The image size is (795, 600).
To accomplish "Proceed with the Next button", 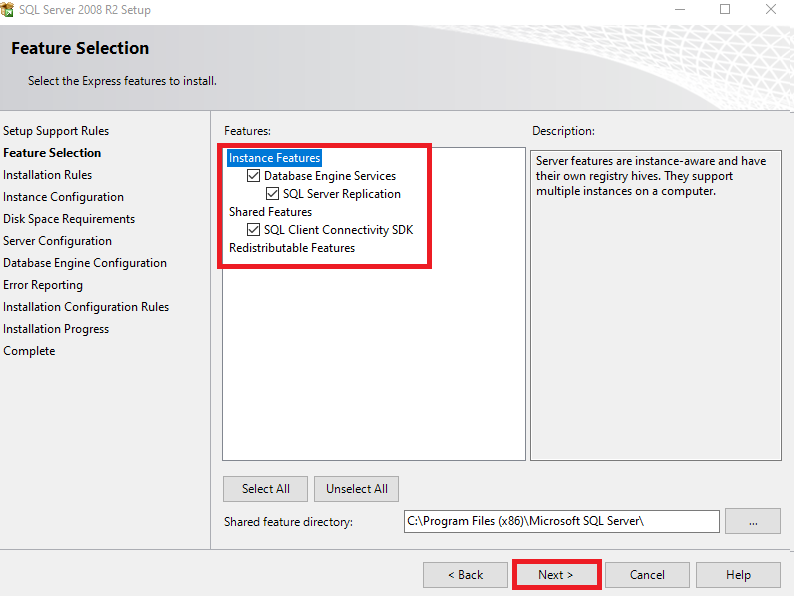I will coord(556,575).
